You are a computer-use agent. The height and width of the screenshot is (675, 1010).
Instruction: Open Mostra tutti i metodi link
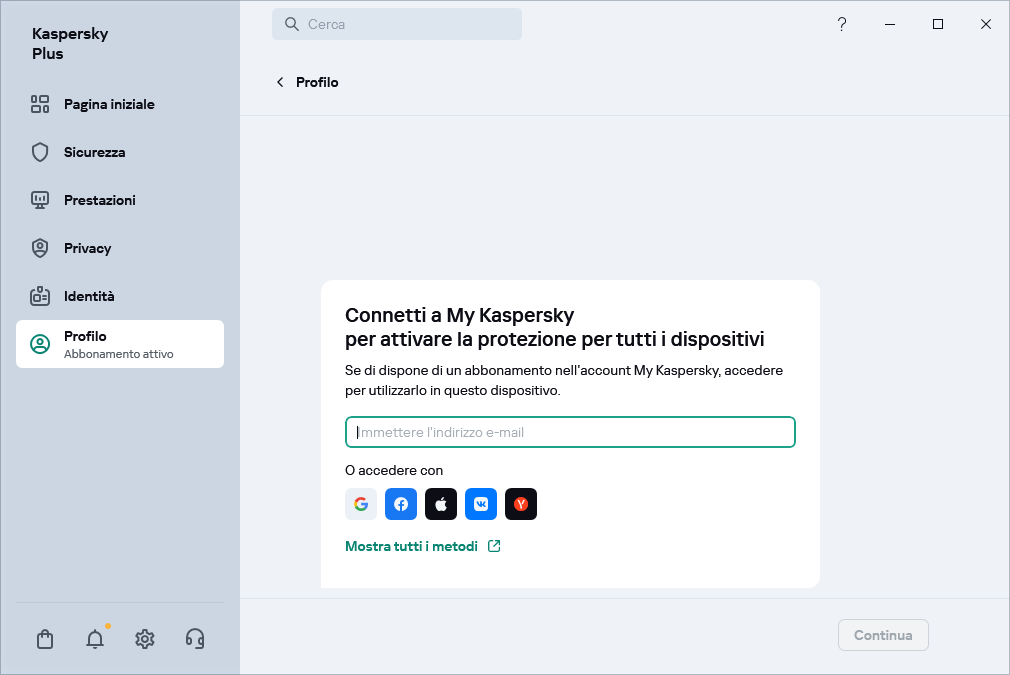coord(411,547)
